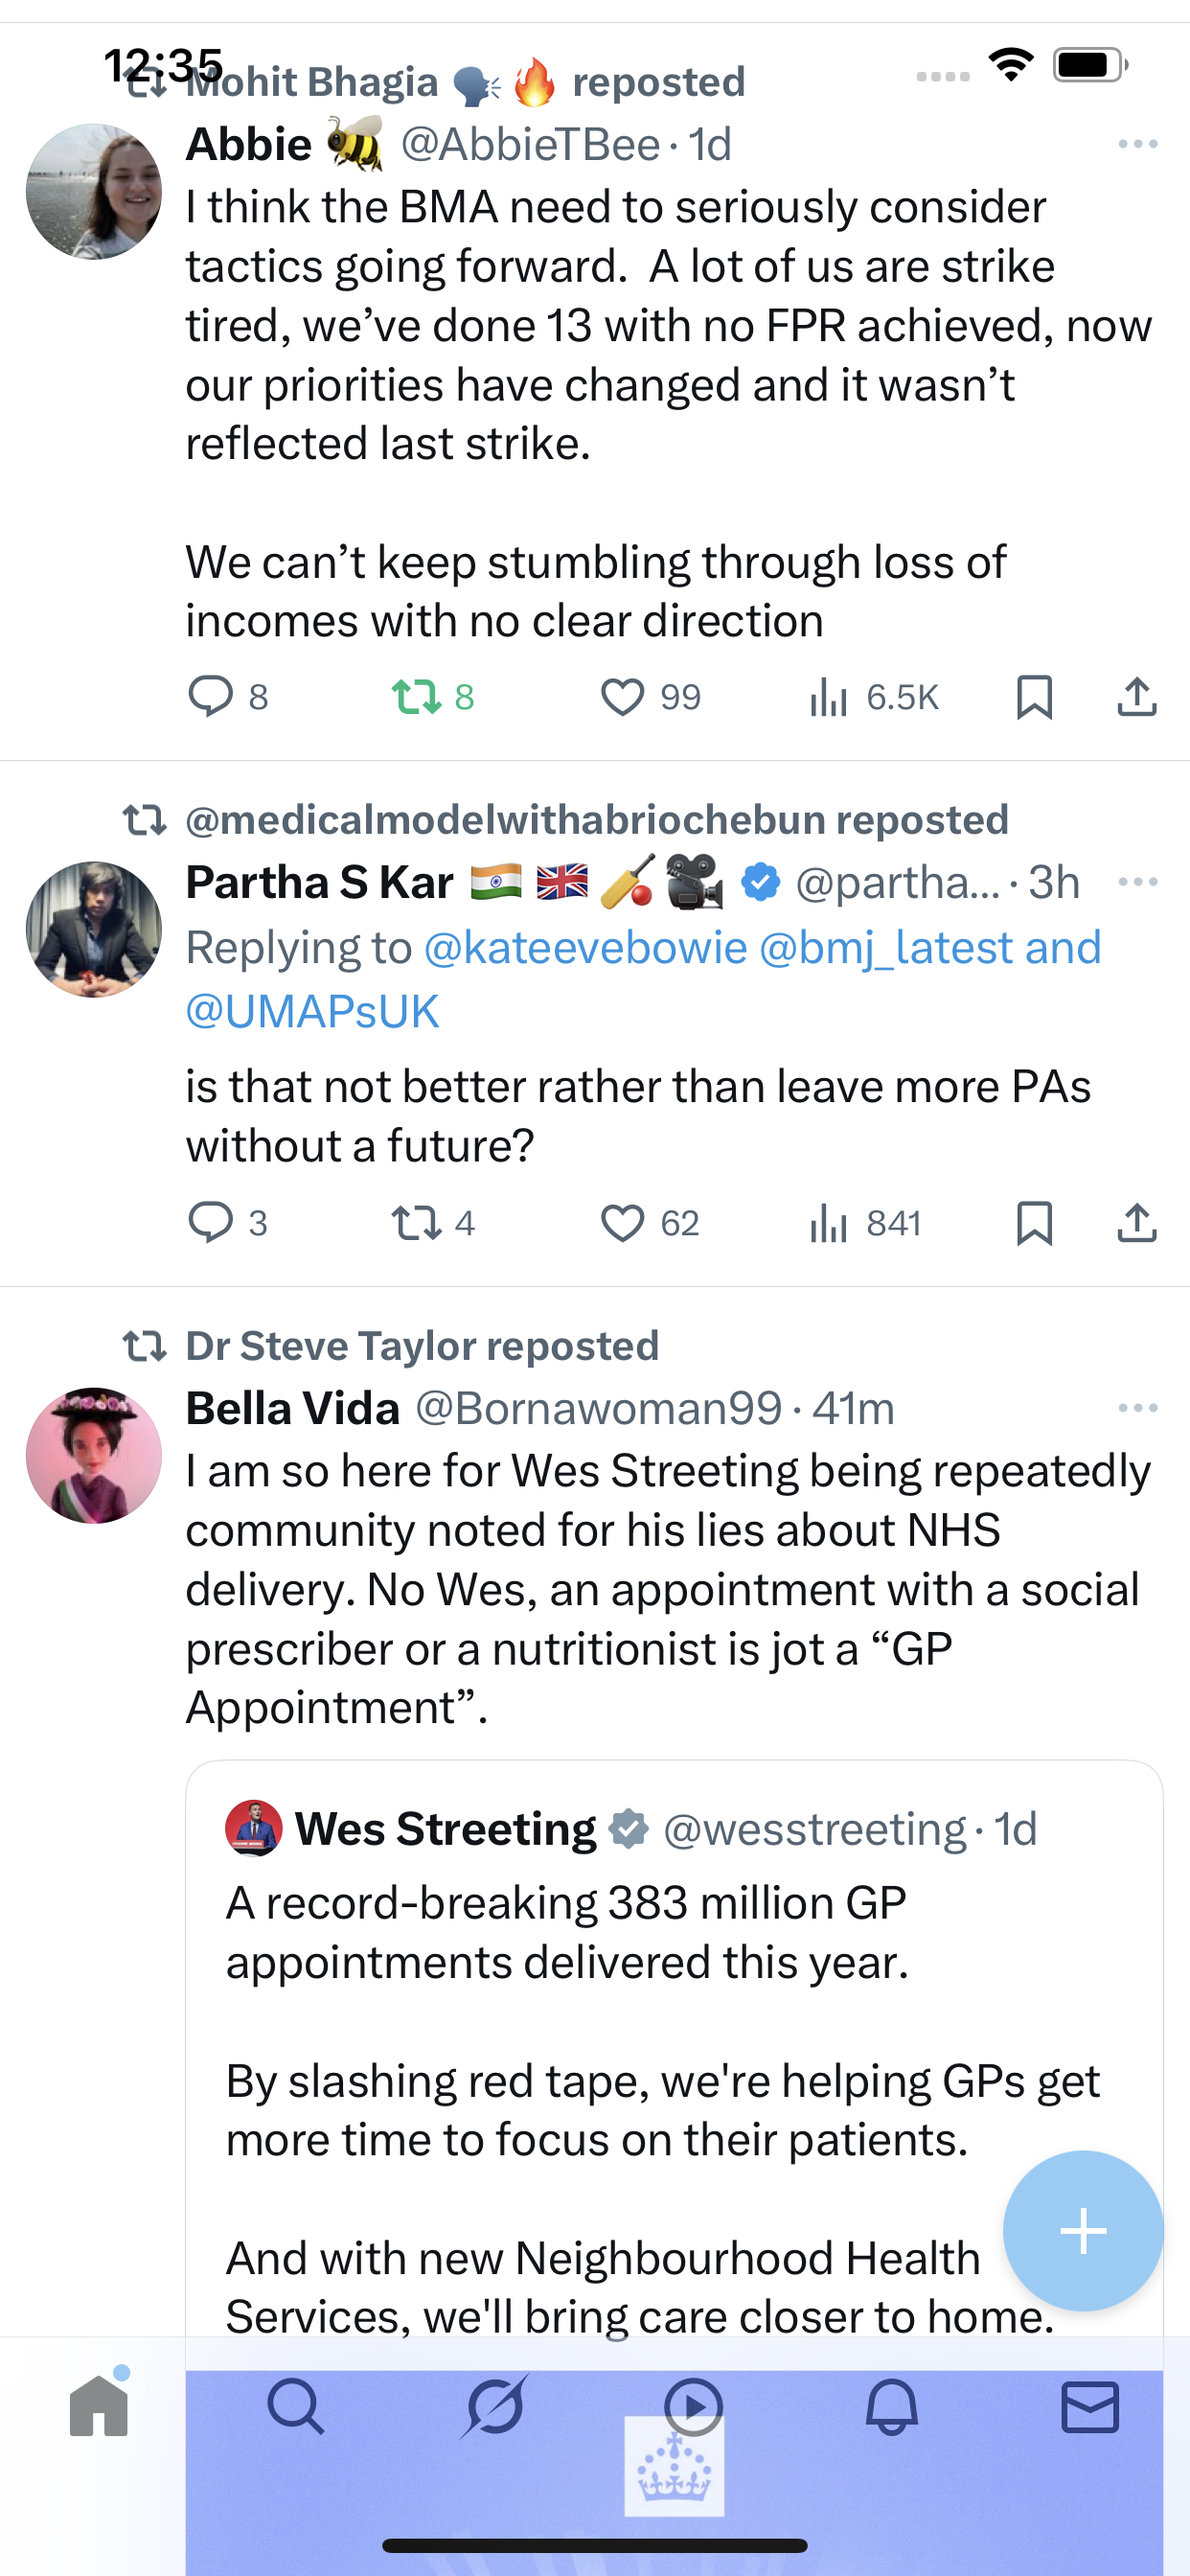View analytics for Partha S Kar's tweet
The height and width of the screenshot is (2576, 1190).
(829, 1223)
